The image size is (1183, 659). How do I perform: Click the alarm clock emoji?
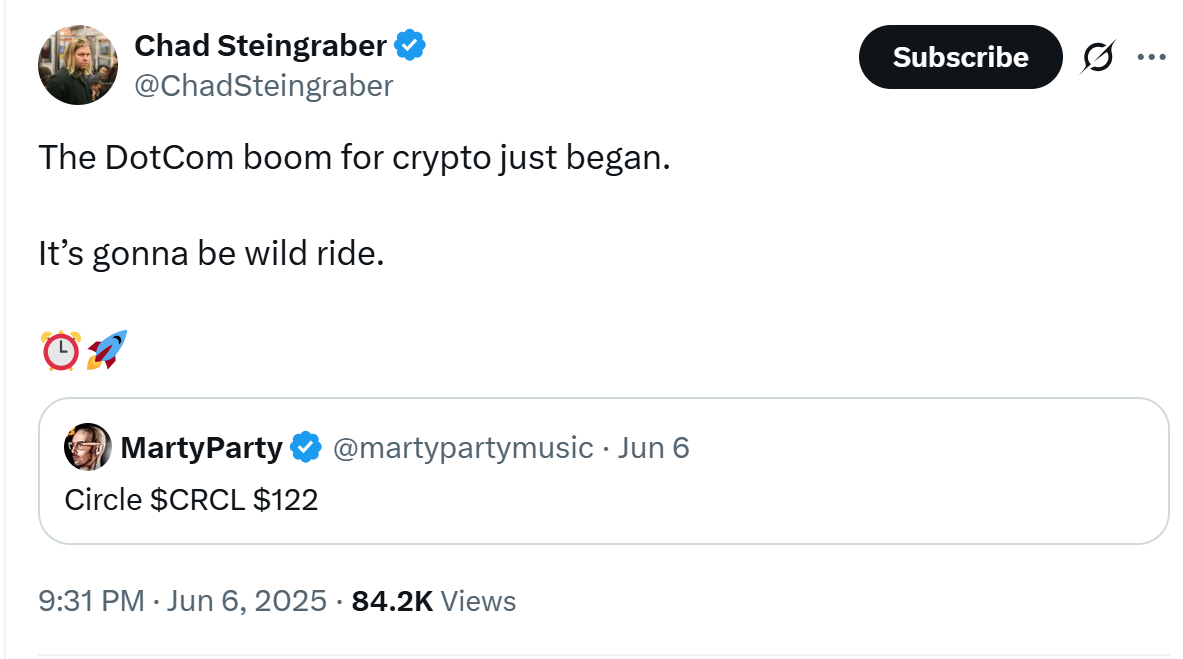click(x=60, y=351)
